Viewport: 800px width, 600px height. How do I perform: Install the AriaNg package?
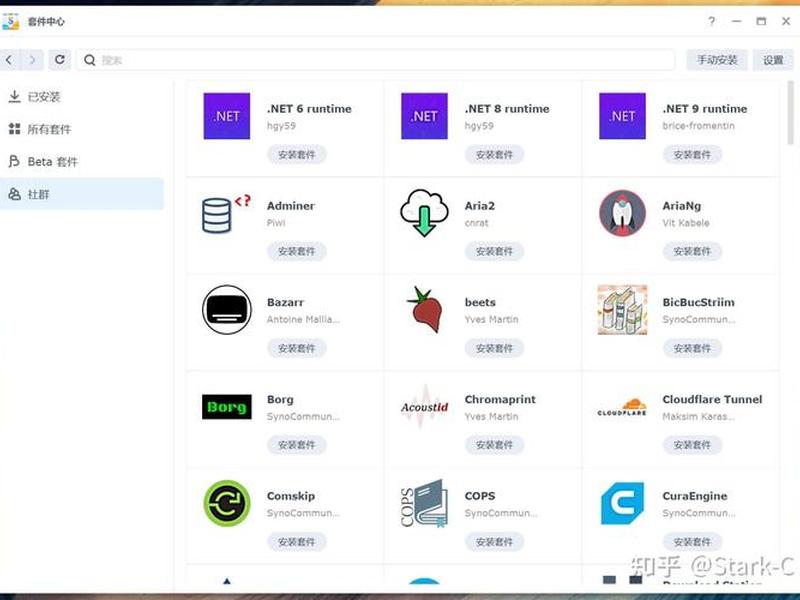(692, 251)
